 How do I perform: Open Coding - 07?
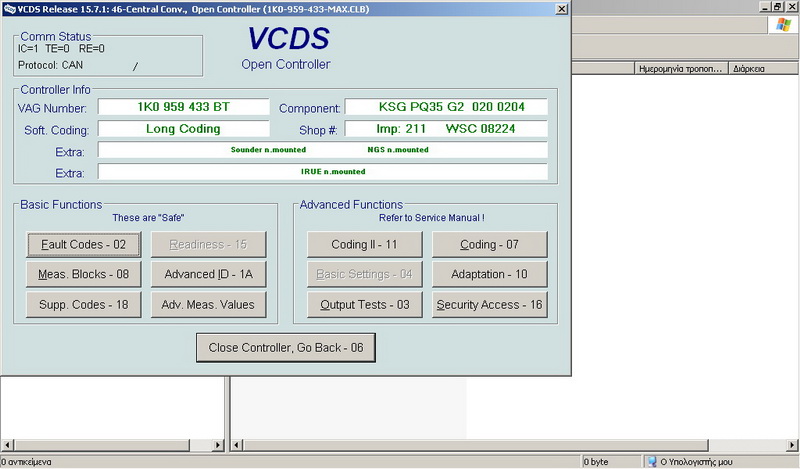point(489,244)
